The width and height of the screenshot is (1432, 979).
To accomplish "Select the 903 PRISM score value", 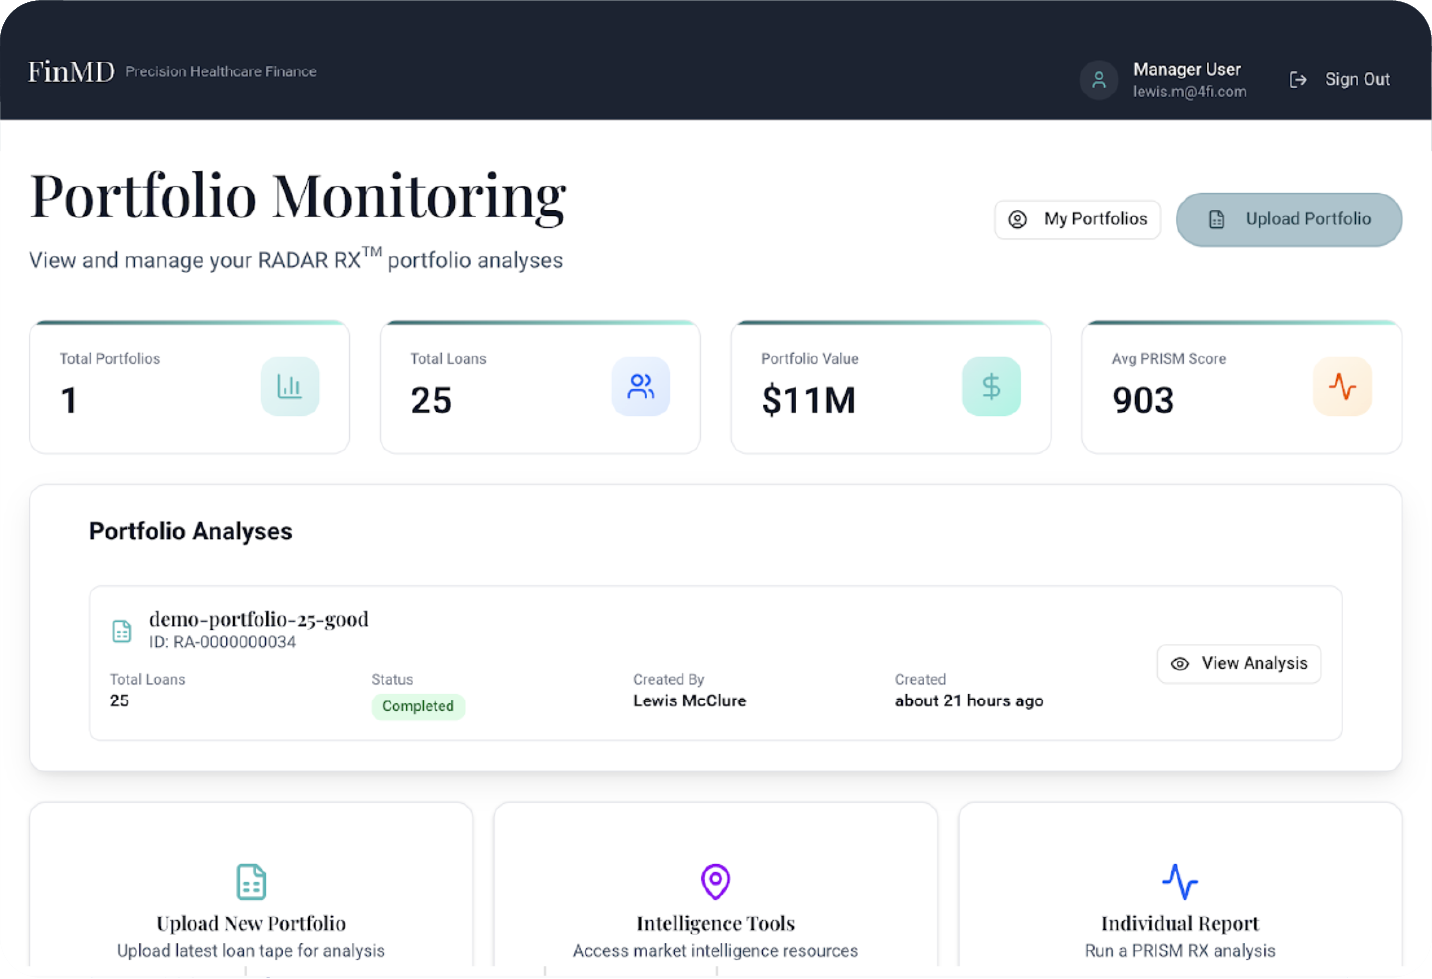I will (1143, 401).
